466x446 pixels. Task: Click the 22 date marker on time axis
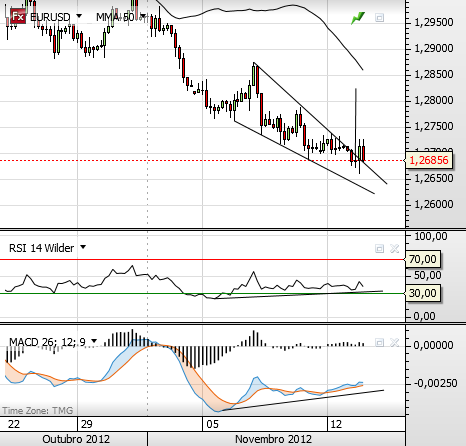pyautogui.click(x=14, y=424)
